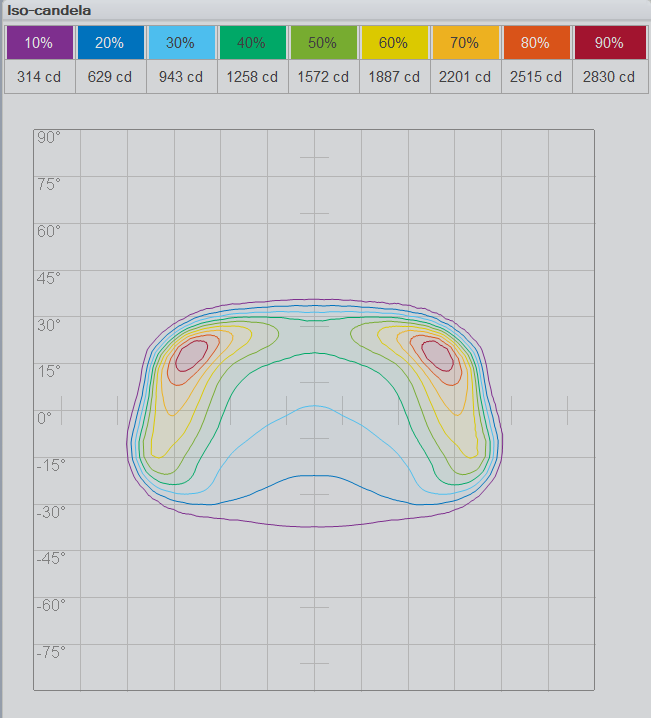651x718 pixels.
Task: Click the 2201 cd value cell
Action: (465, 77)
